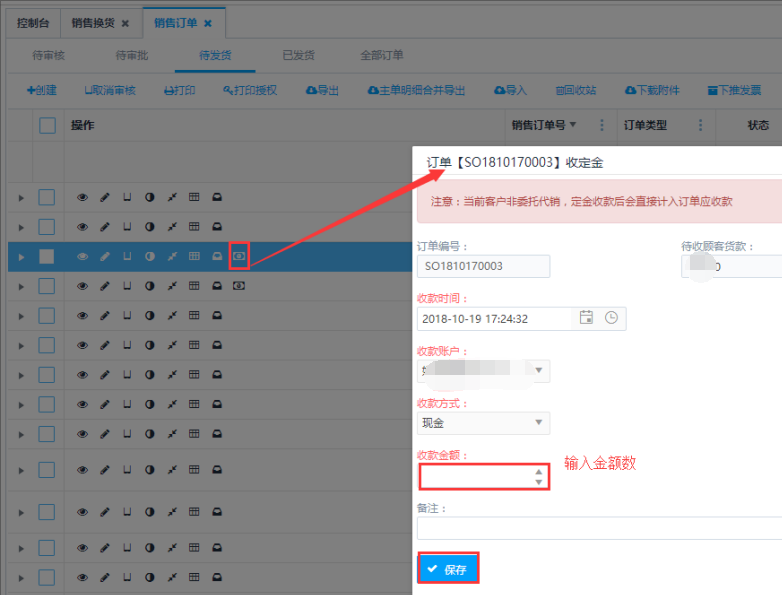
Task: Click the deposit collection icon in highlighted row
Action: click(239, 256)
